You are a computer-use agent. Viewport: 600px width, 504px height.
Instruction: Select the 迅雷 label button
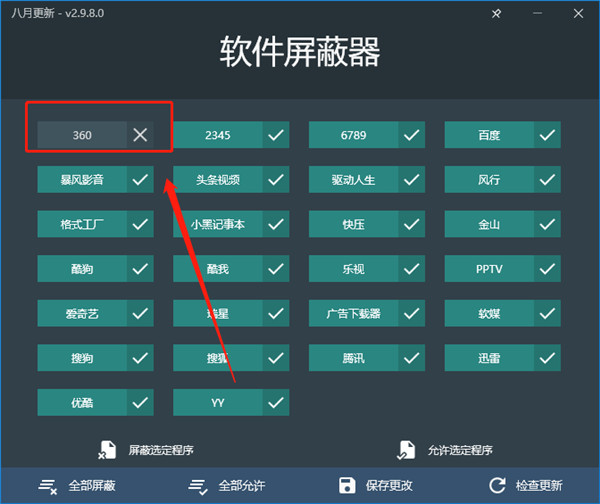489,358
